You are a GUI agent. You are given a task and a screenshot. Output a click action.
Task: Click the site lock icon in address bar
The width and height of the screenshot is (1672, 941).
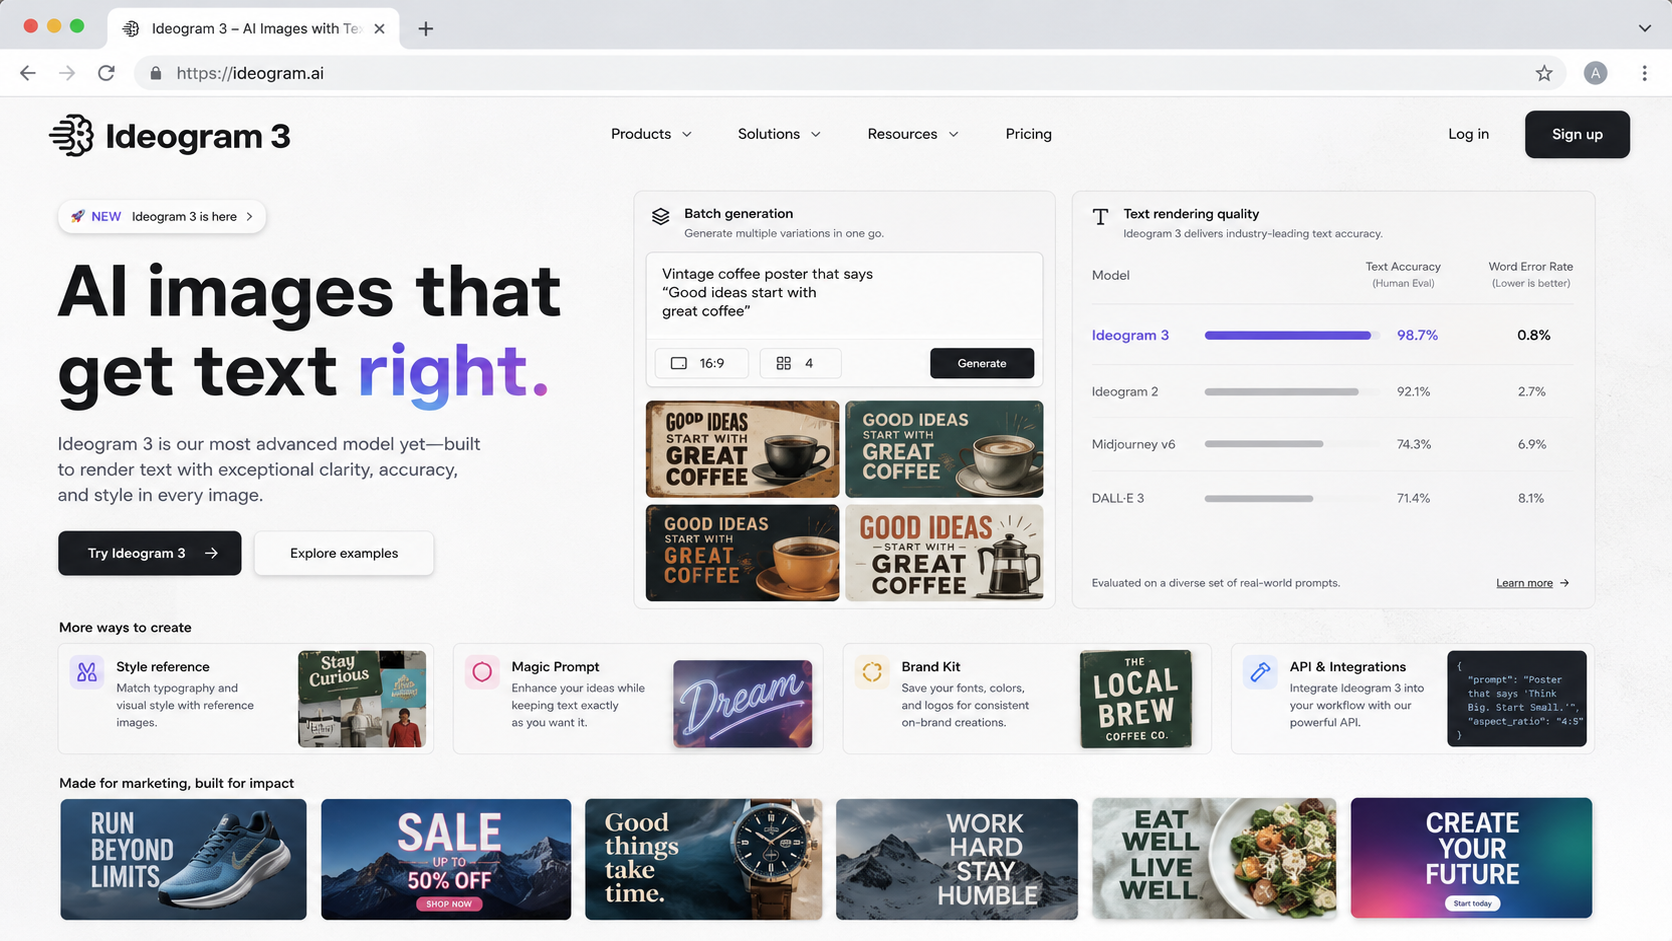(155, 73)
